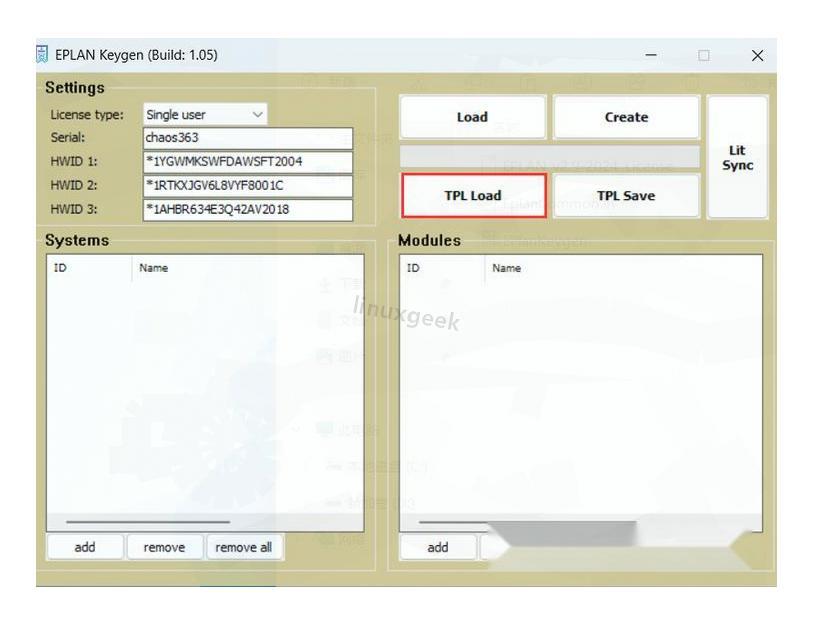The image size is (814, 626).
Task: Click the TPL Save button
Action: coord(626,196)
